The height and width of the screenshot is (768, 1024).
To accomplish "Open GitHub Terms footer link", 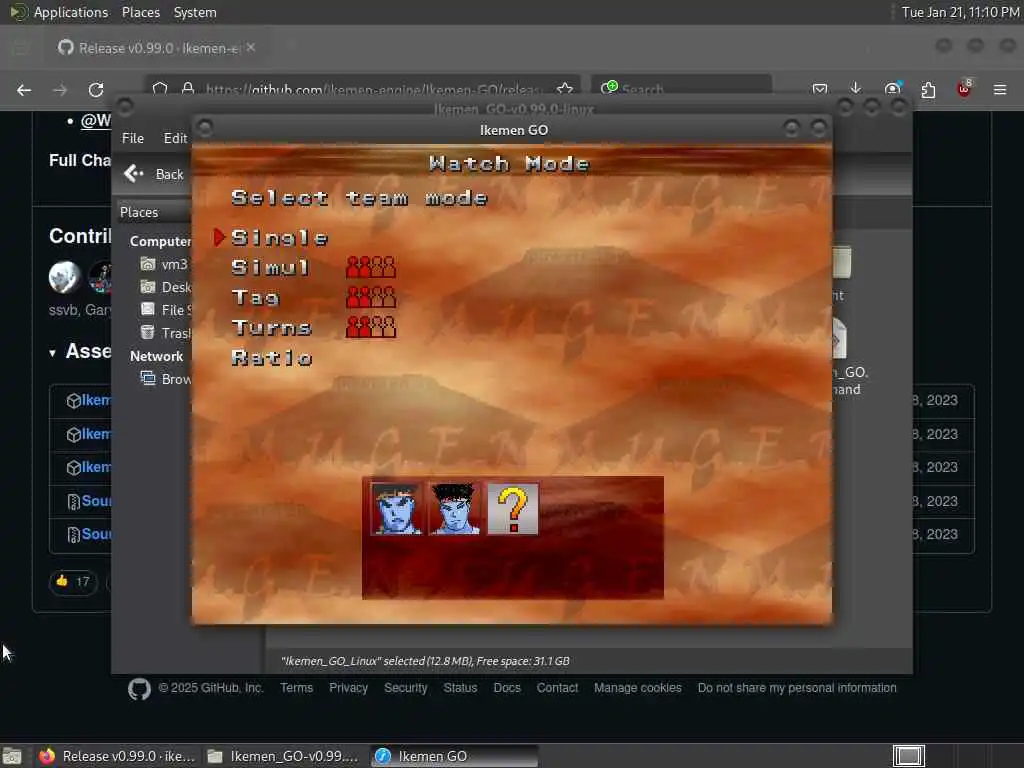I will tap(296, 688).
